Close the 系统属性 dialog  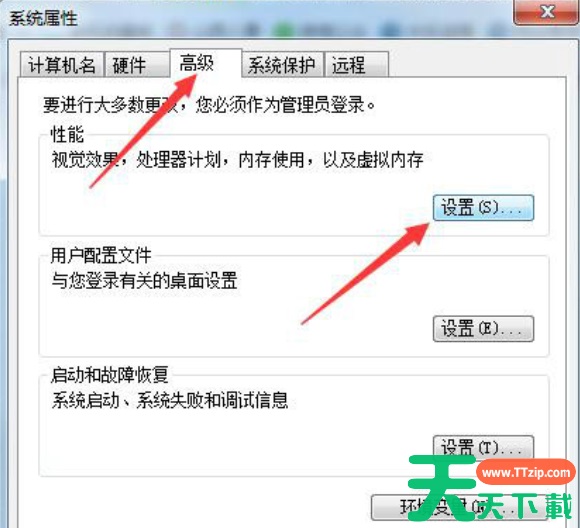point(546,12)
